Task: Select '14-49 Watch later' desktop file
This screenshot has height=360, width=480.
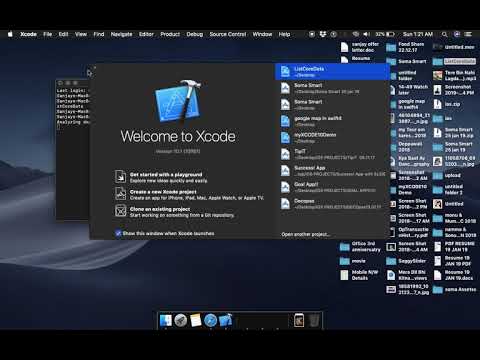Action: click(x=409, y=90)
